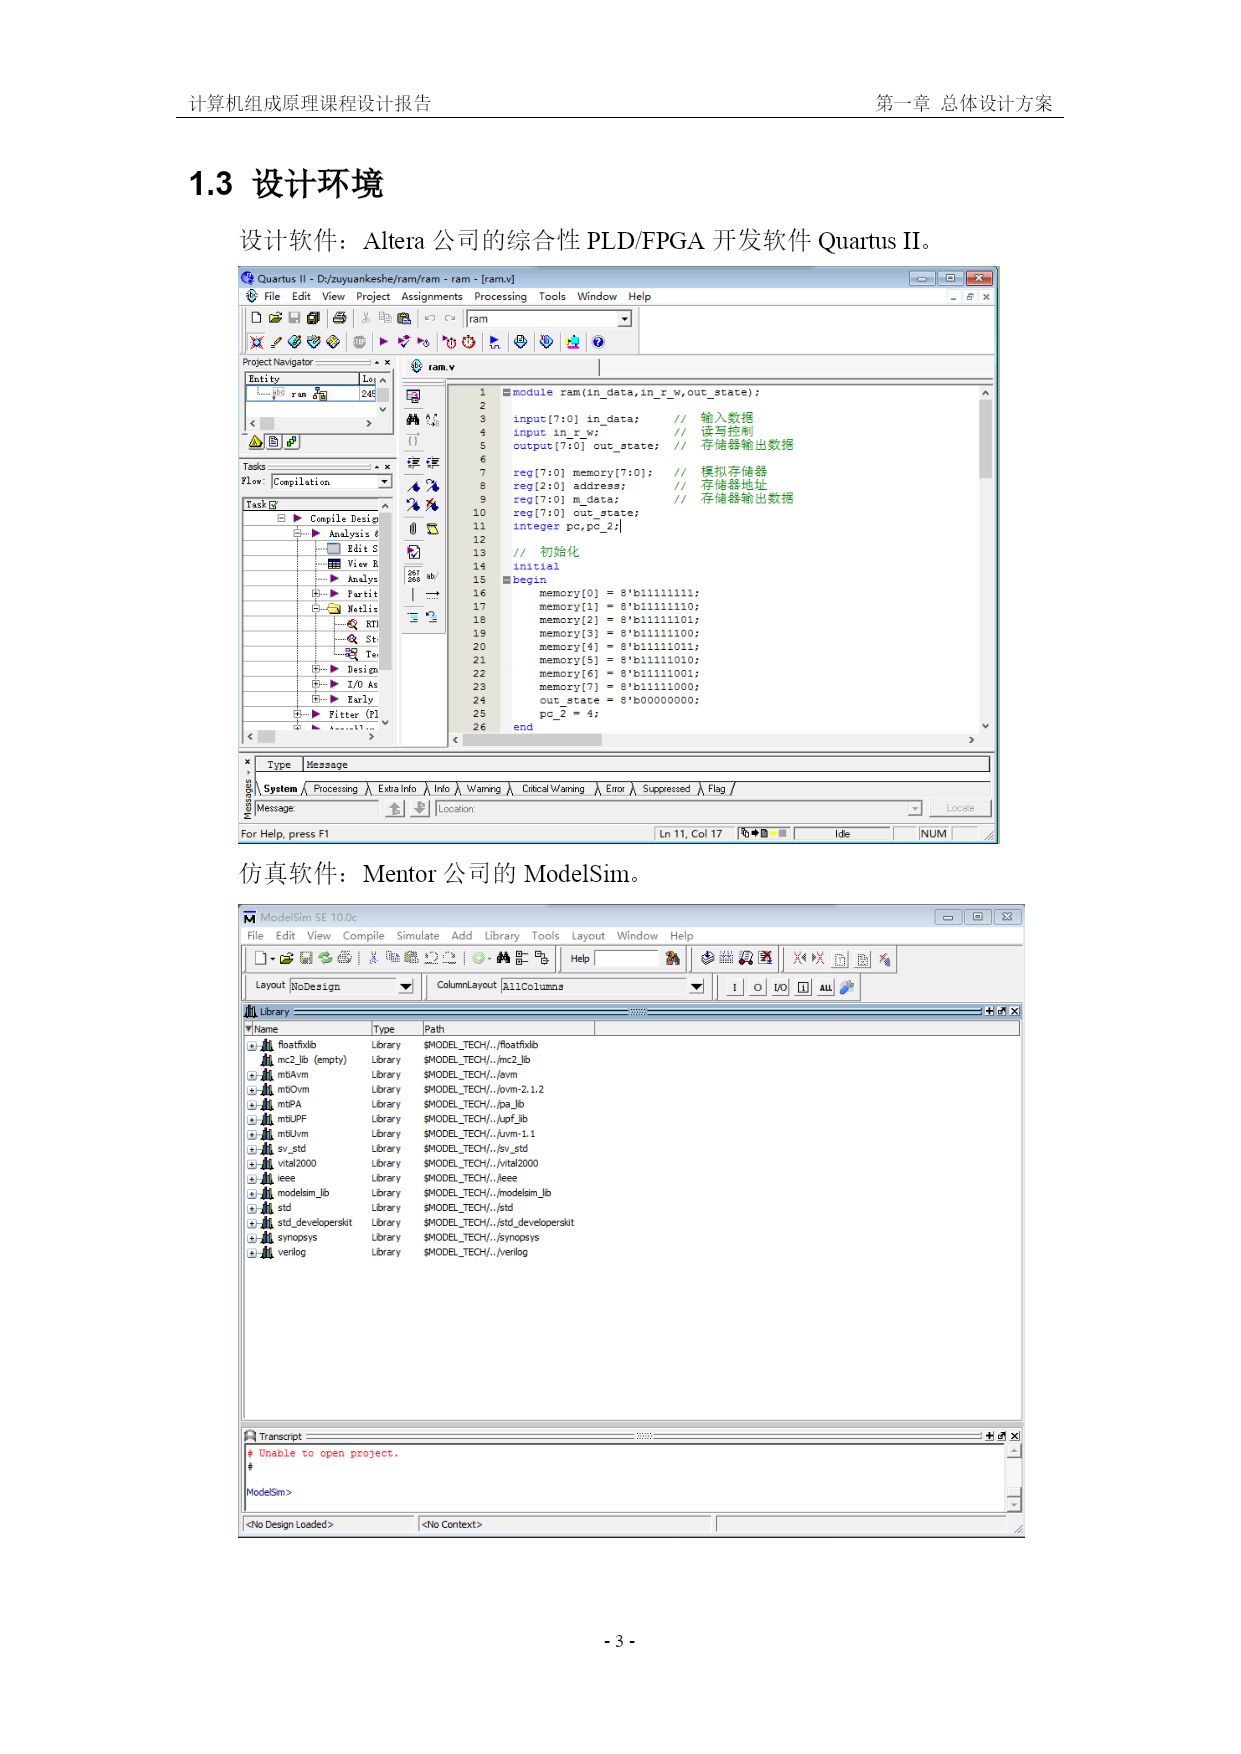
Task: Switch to the Processing messages tab
Action: coord(335,789)
